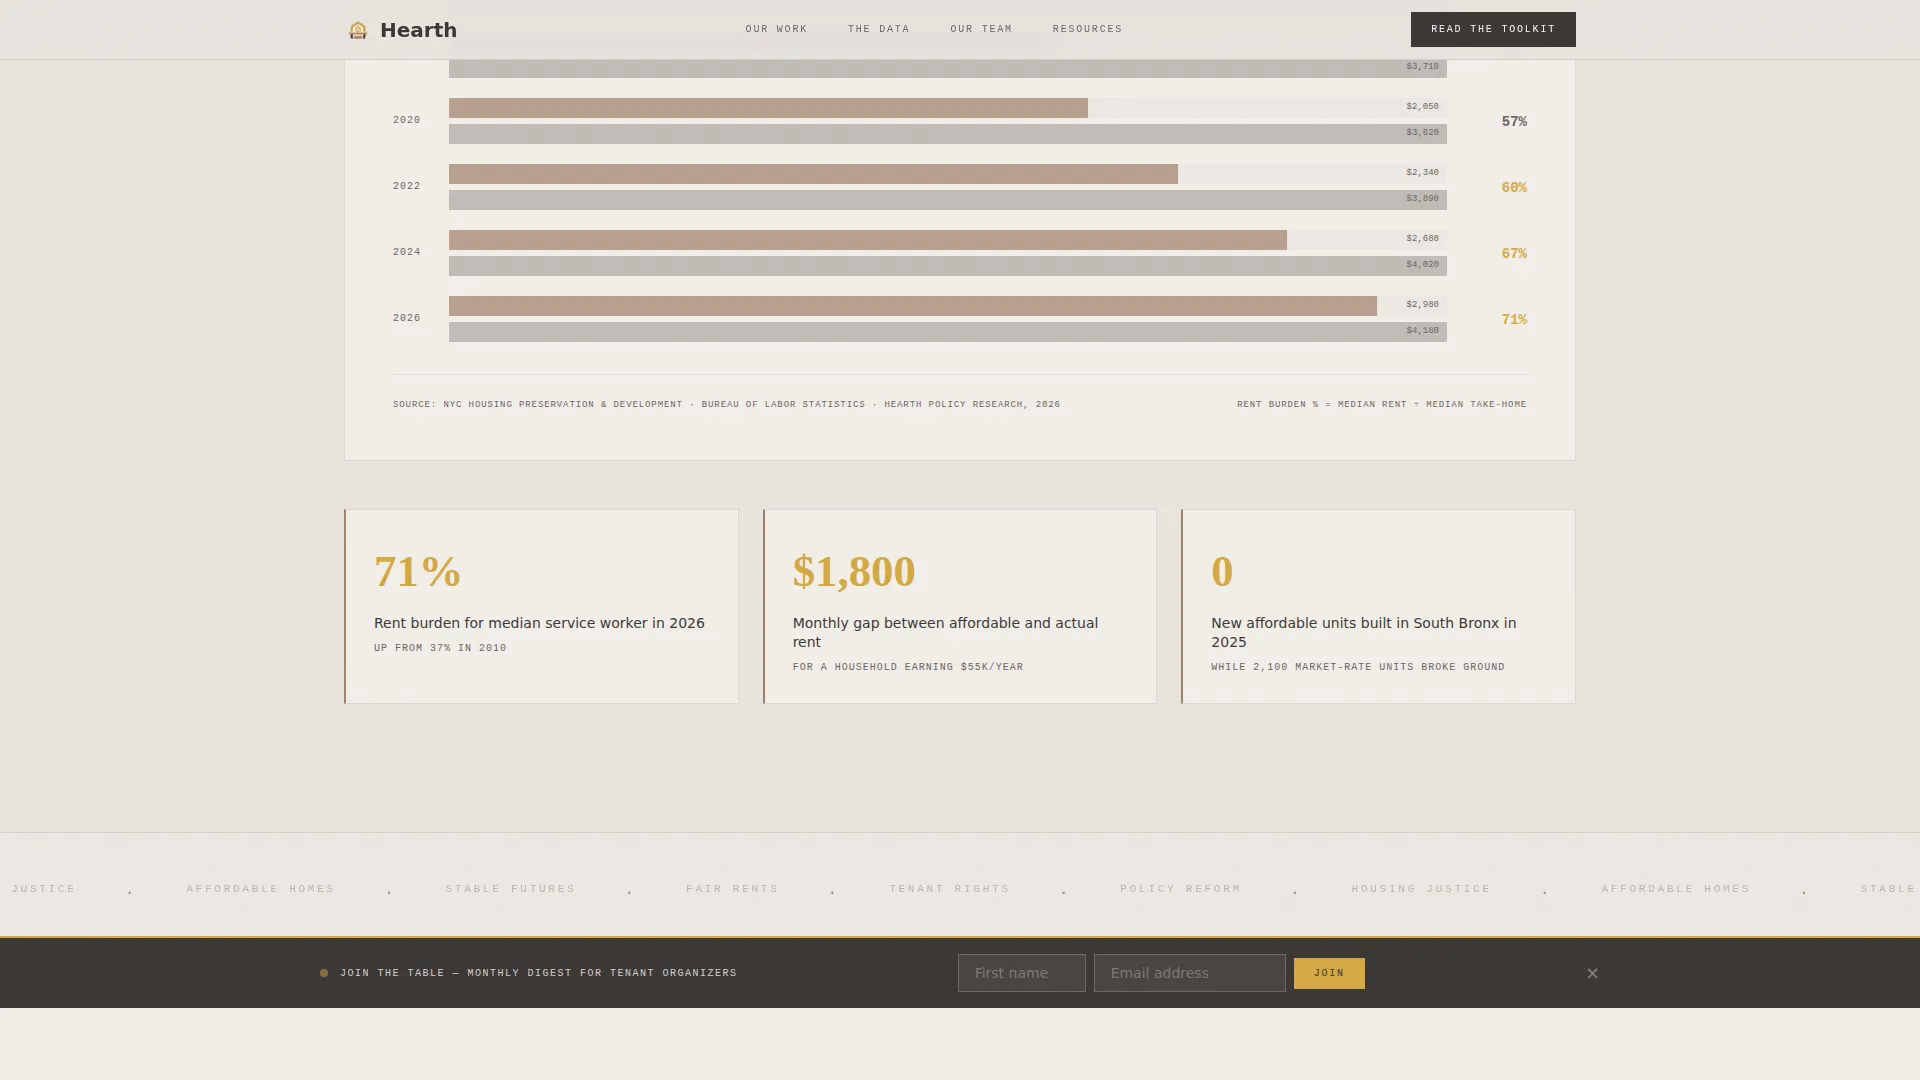The width and height of the screenshot is (1920, 1080).
Task: Click 'Fair Rents' in the marquee
Action: [x=732, y=889]
